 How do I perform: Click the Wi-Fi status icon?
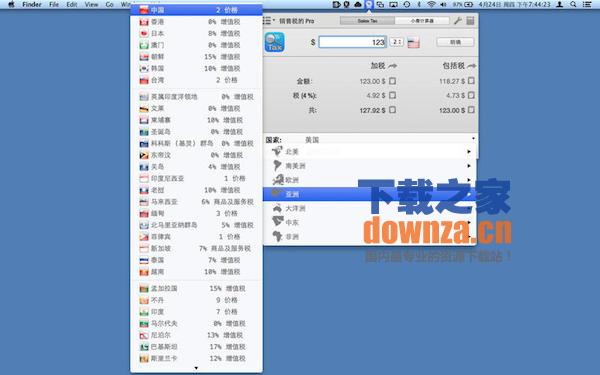(x=431, y=5)
